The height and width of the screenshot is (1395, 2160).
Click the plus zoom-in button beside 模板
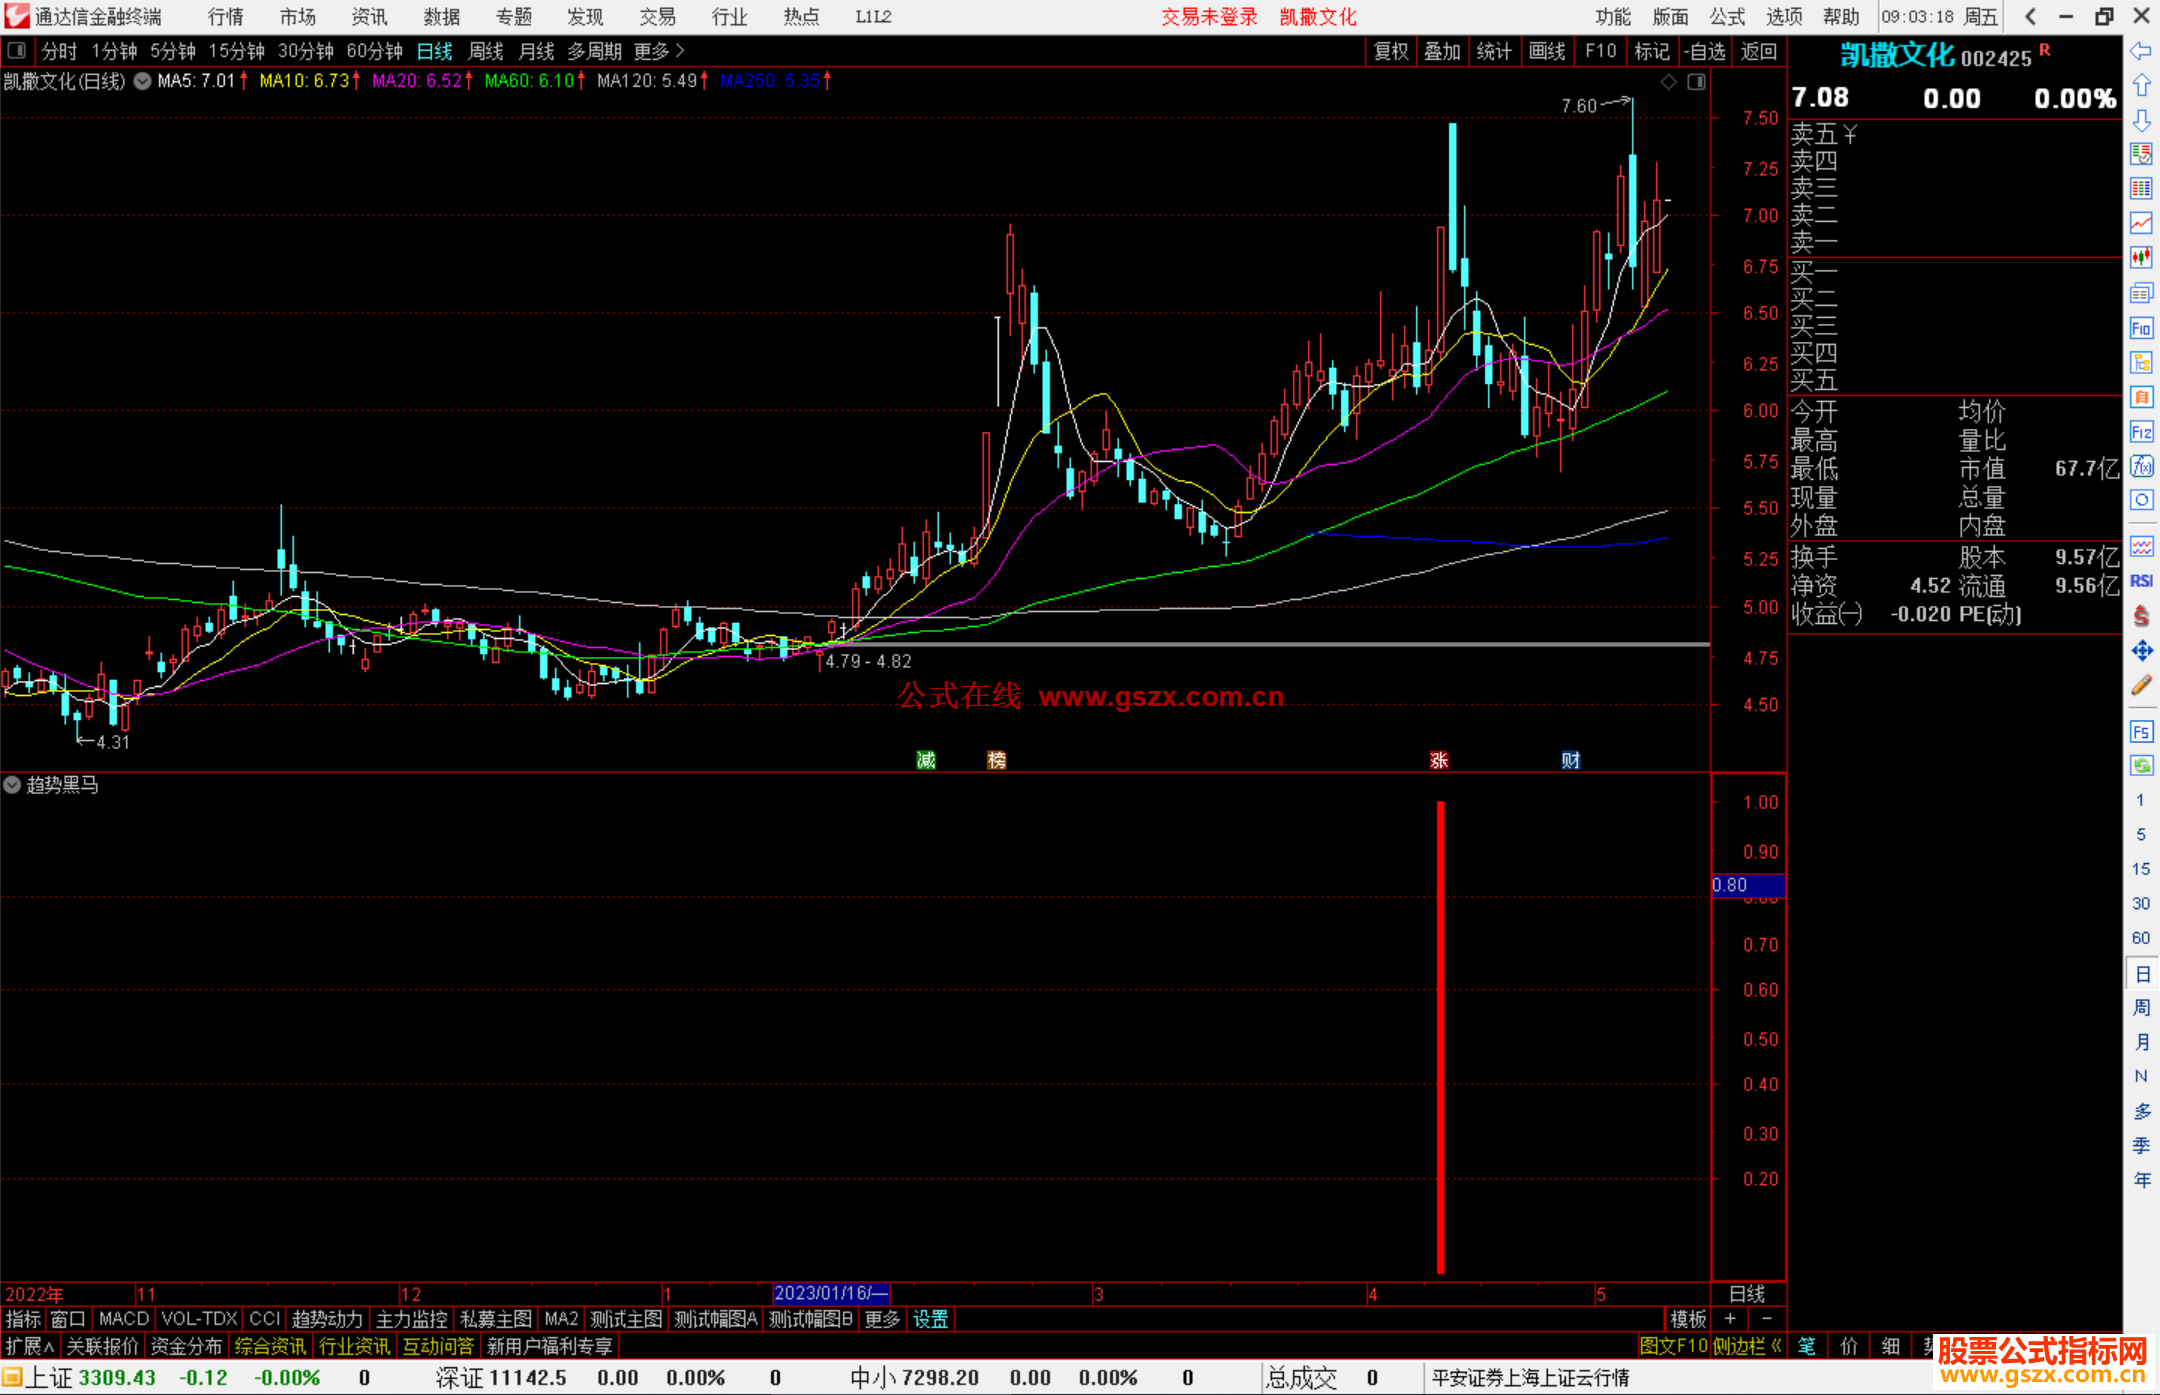pos(1731,1319)
